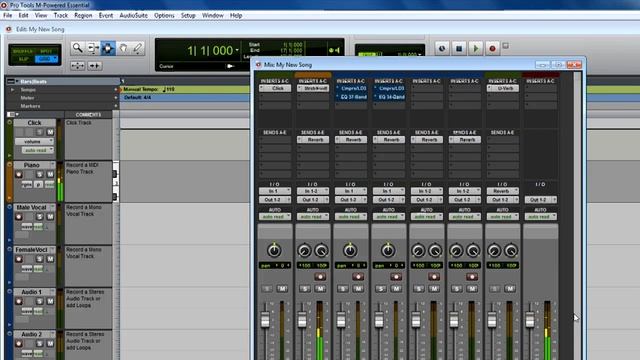Viewport: 640px width, 360px height.
Task: Click the round transport button left of Stop
Action: point(442,48)
